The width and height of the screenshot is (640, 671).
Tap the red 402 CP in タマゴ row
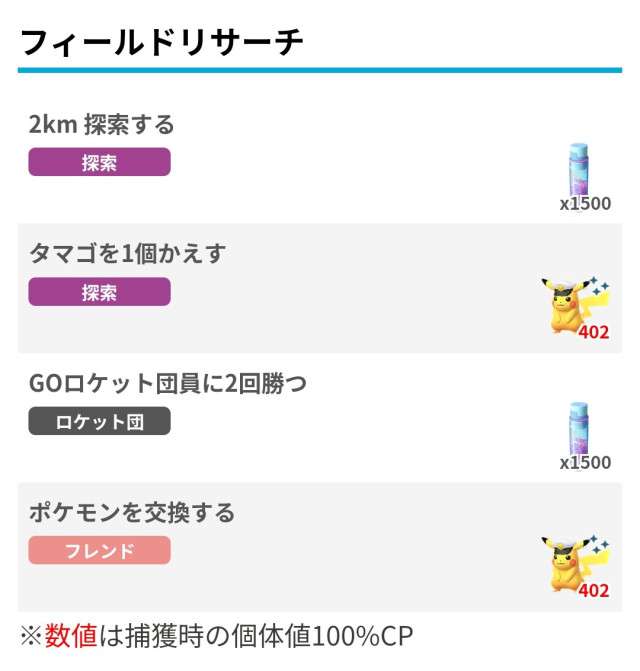[593, 332]
